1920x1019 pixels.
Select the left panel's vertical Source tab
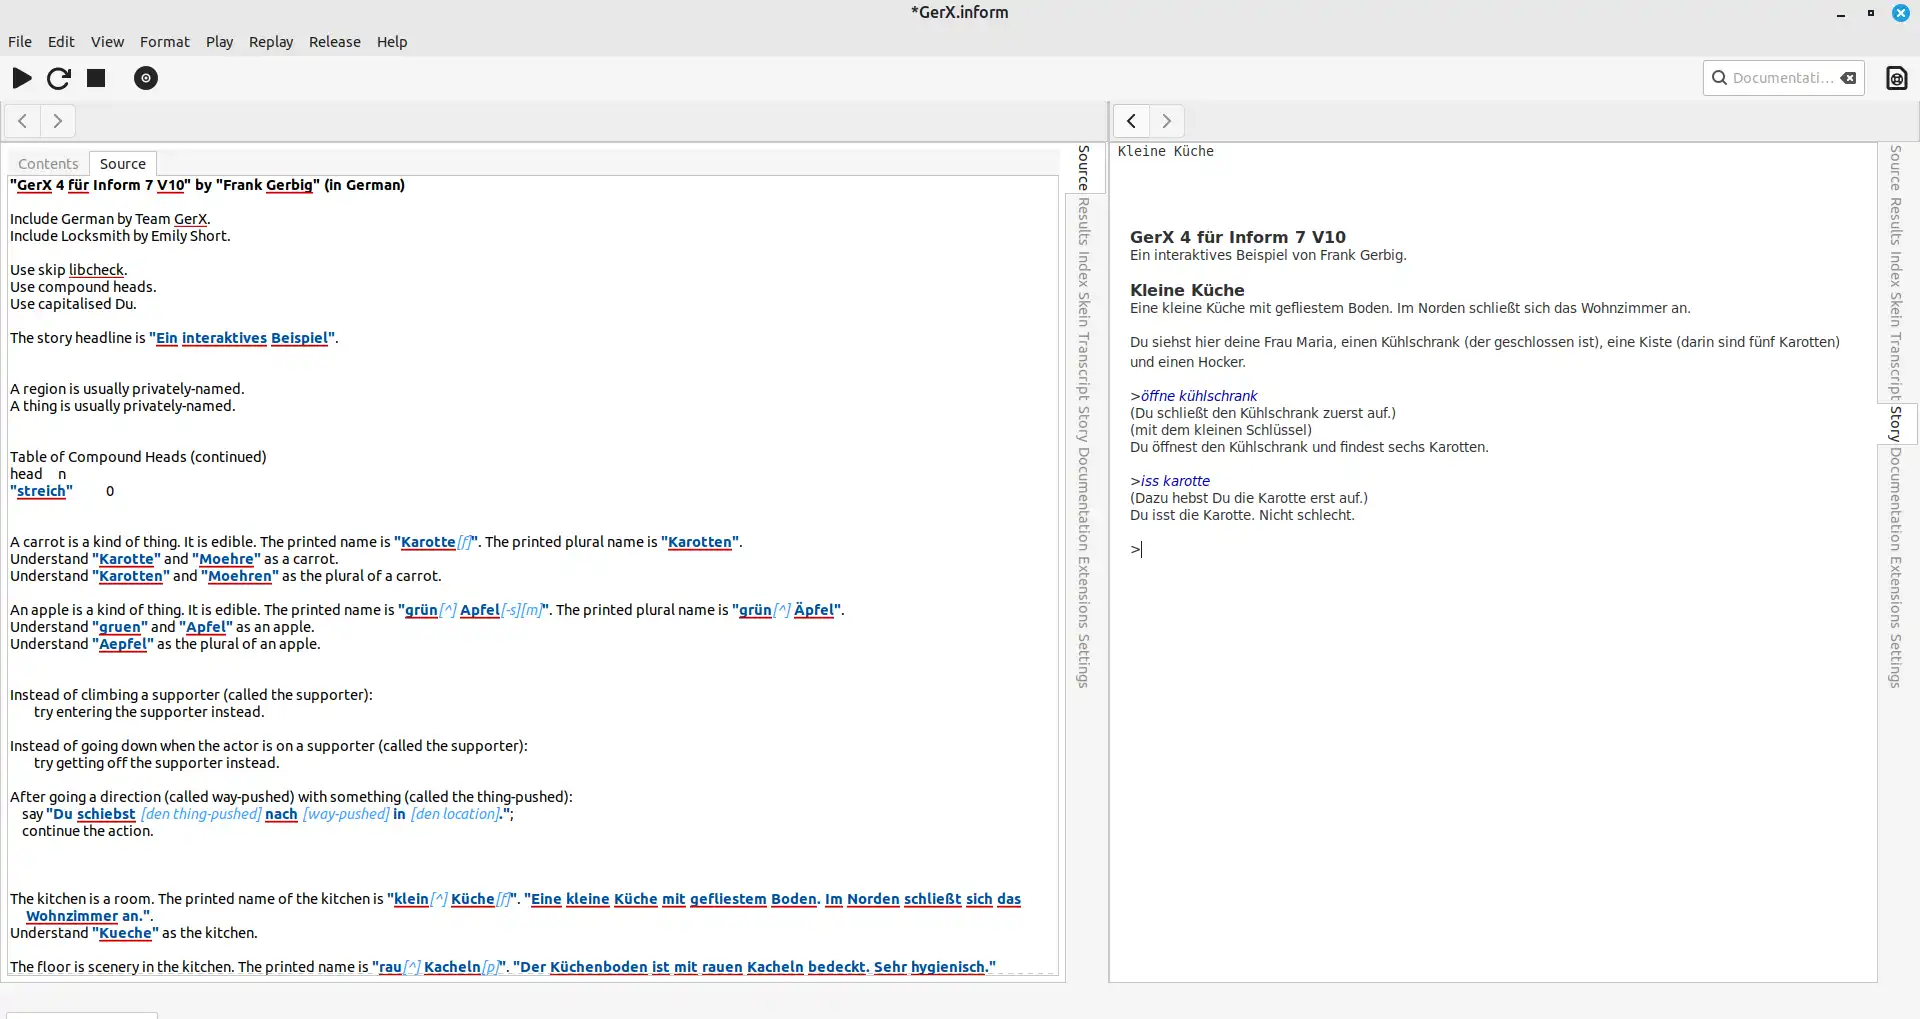coord(1084,168)
